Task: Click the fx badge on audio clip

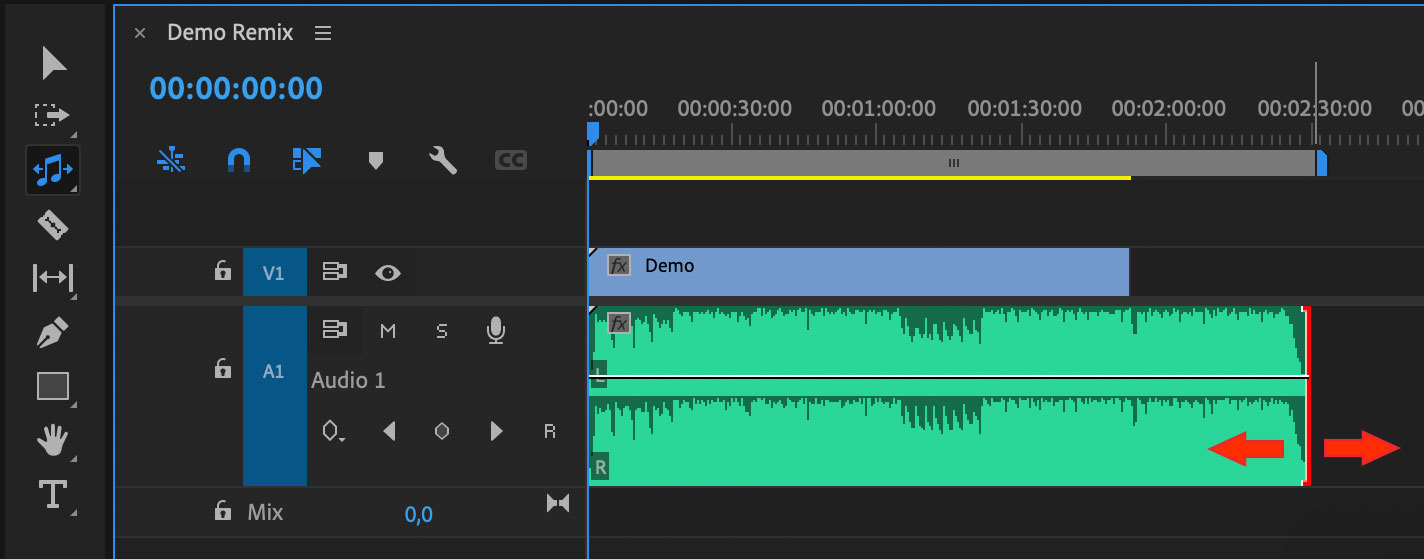Action: click(x=619, y=323)
